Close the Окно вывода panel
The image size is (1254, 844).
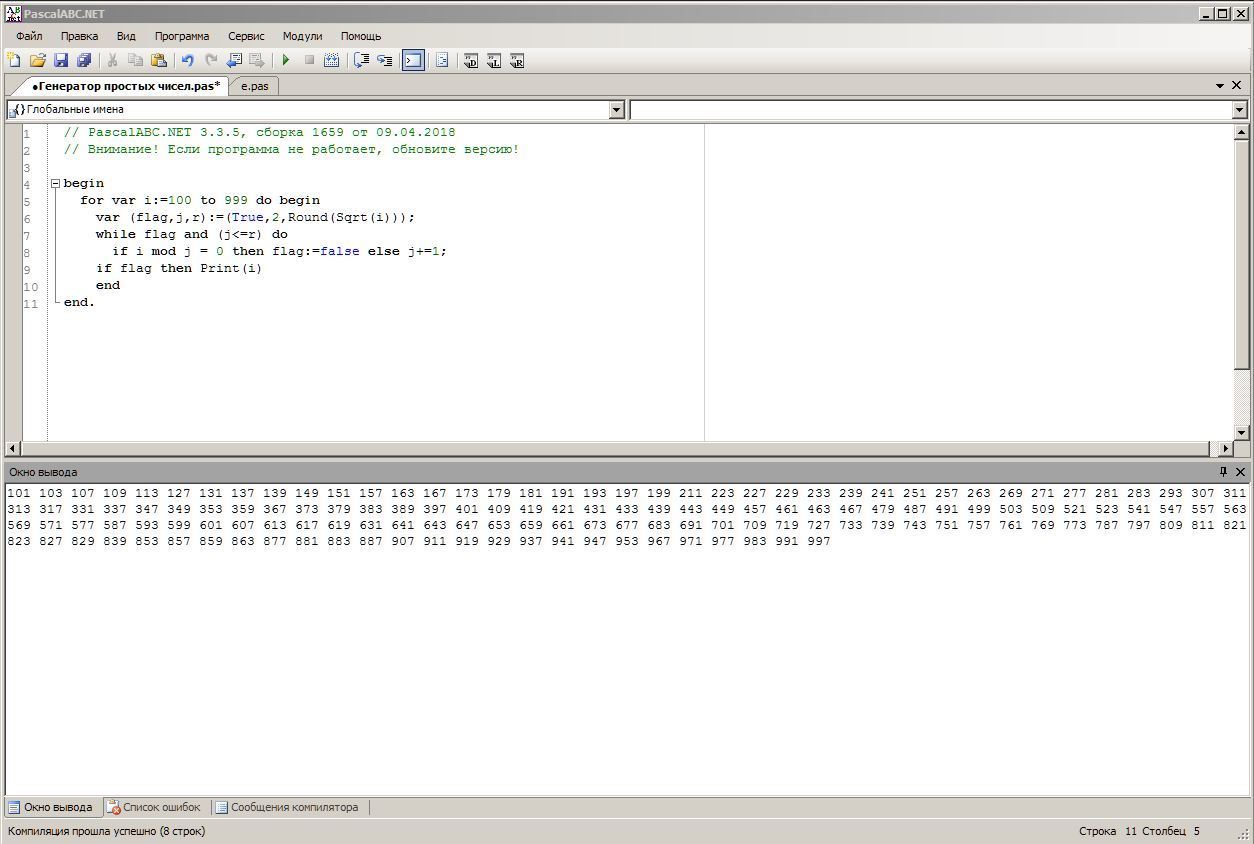point(1241,472)
